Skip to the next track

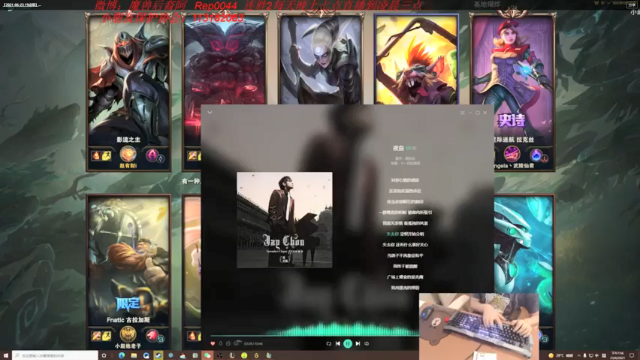[x=358, y=344]
